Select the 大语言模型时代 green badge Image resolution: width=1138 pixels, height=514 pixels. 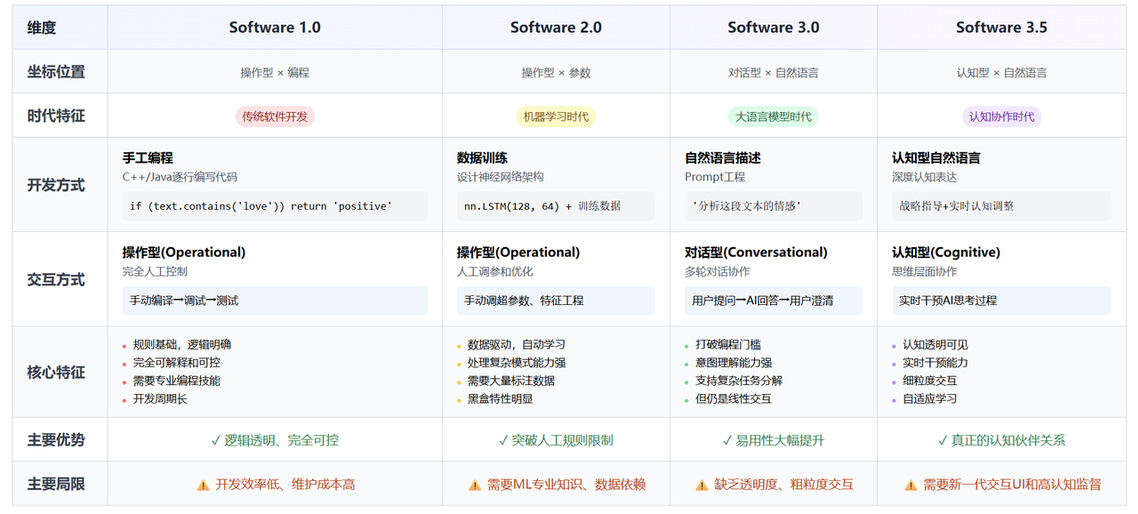tap(774, 116)
